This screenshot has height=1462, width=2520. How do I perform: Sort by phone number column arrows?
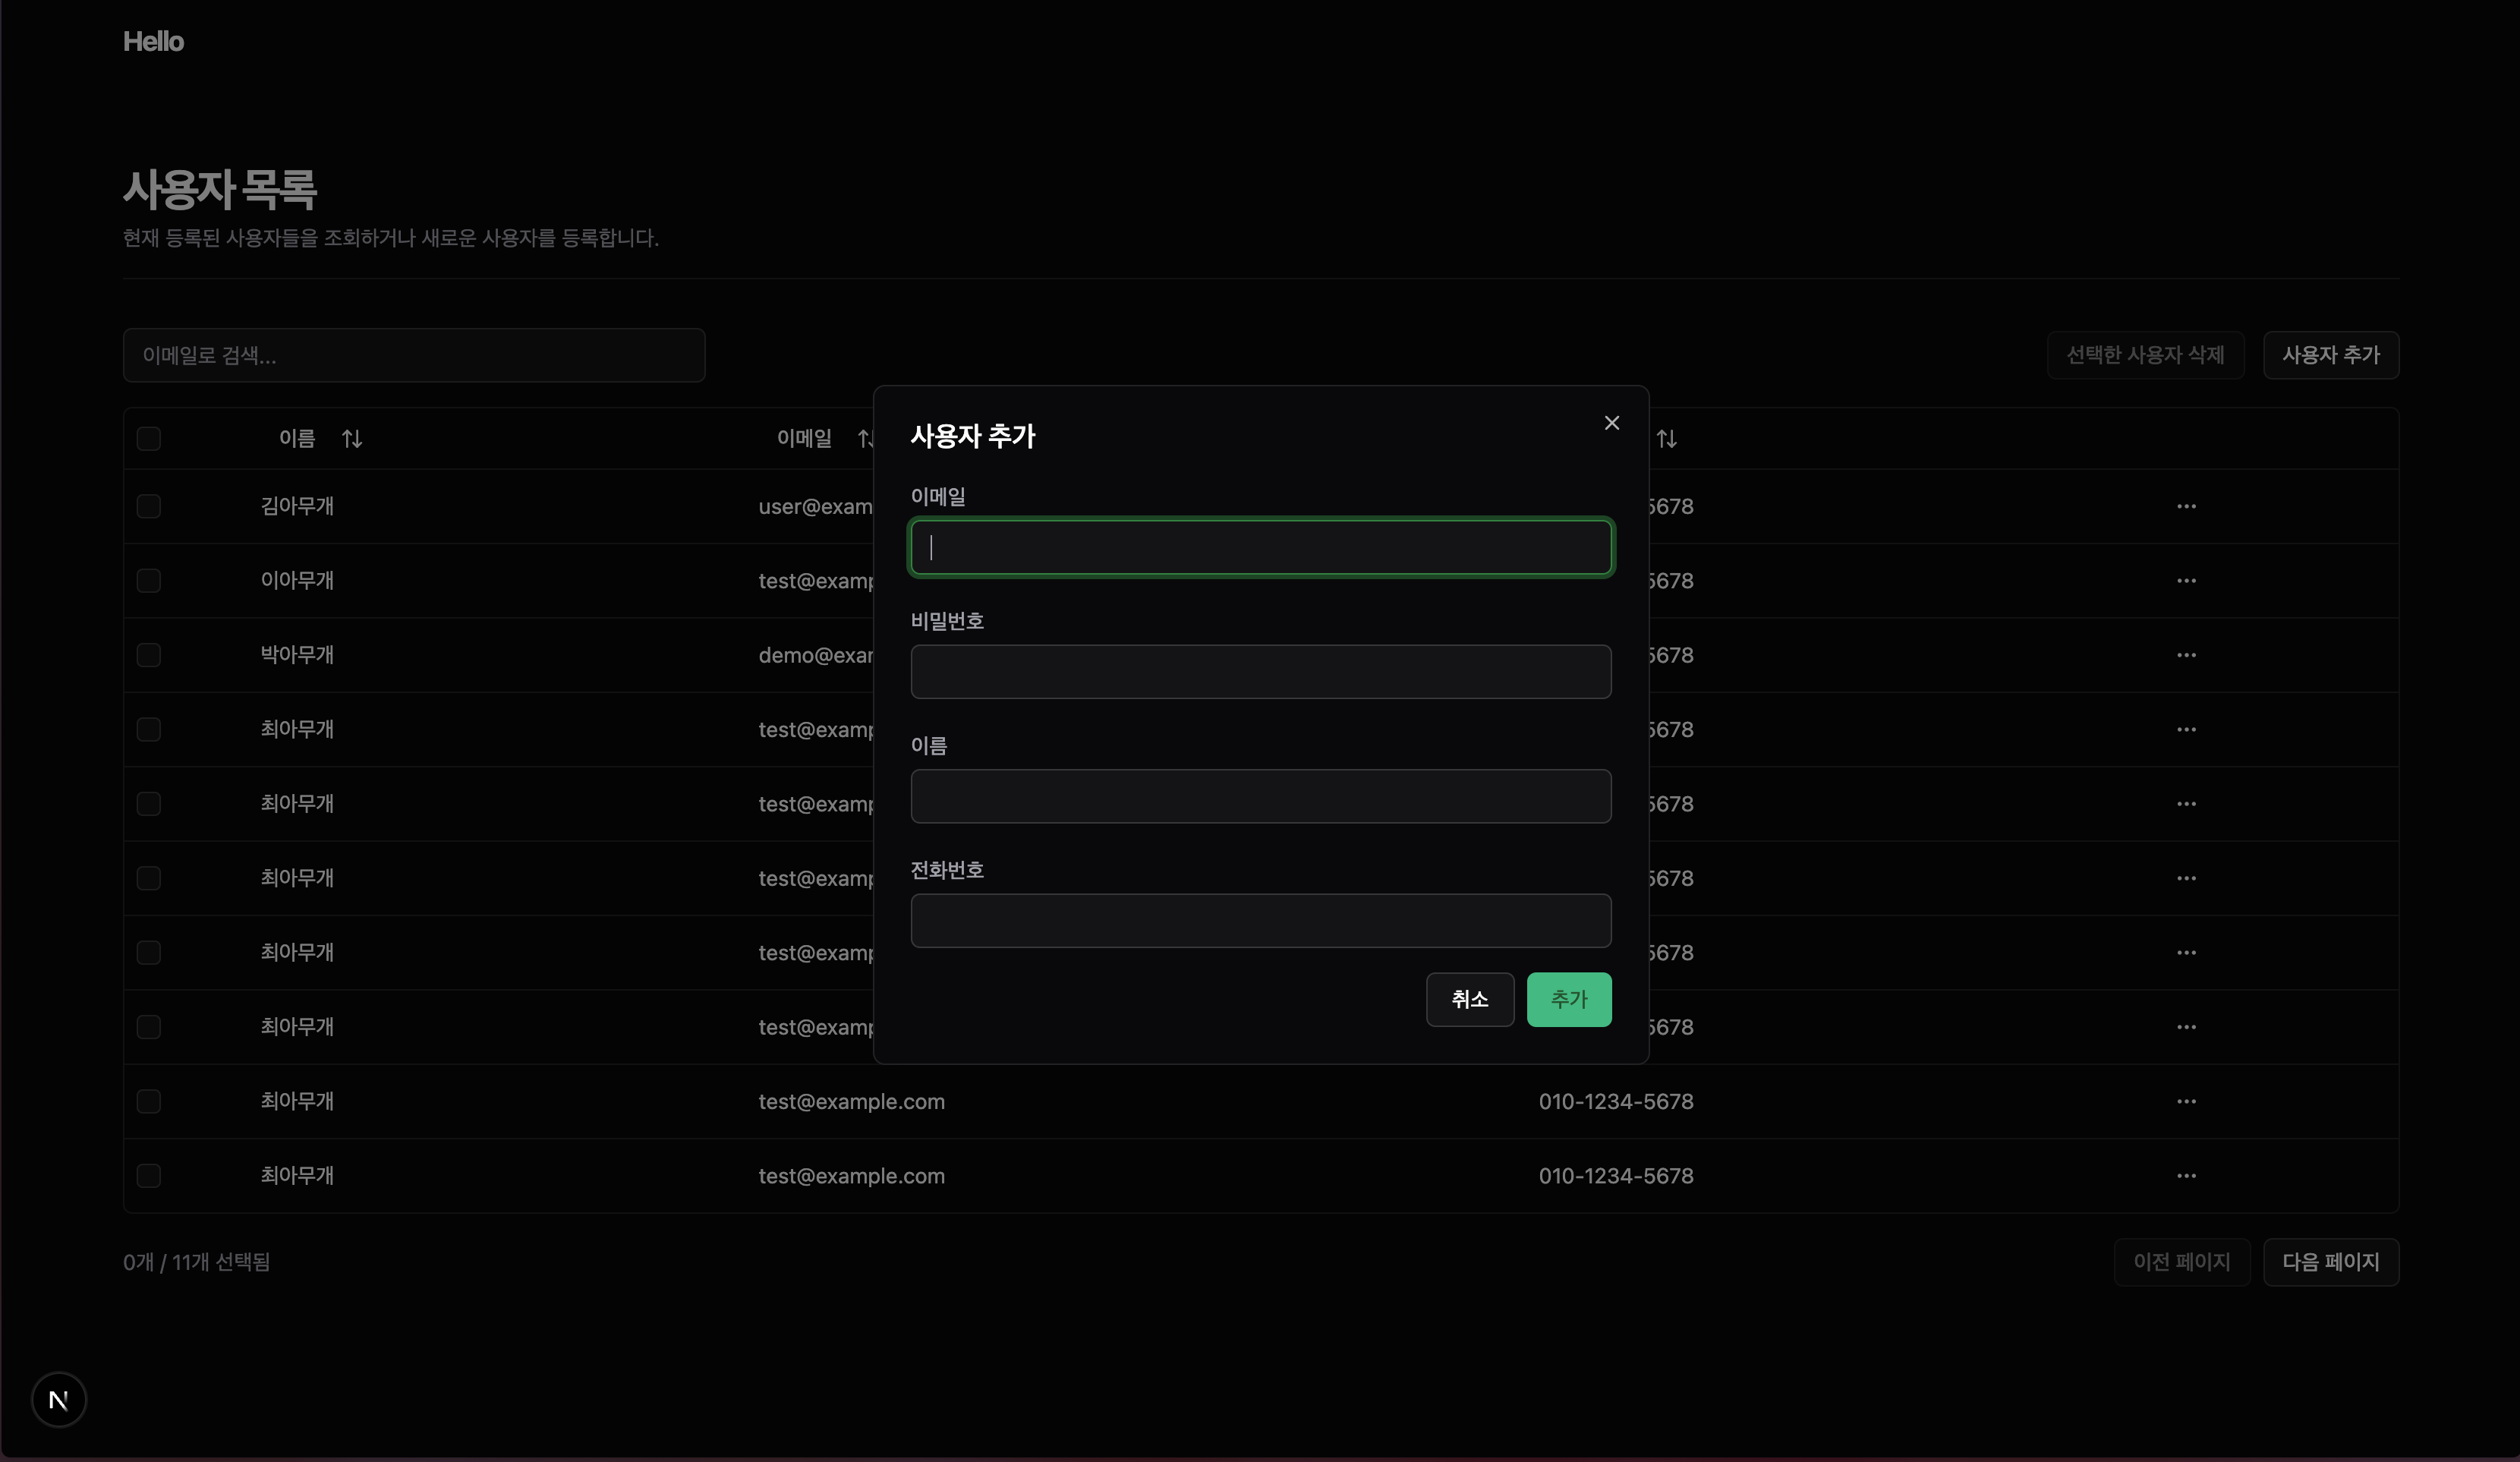[x=1666, y=439]
